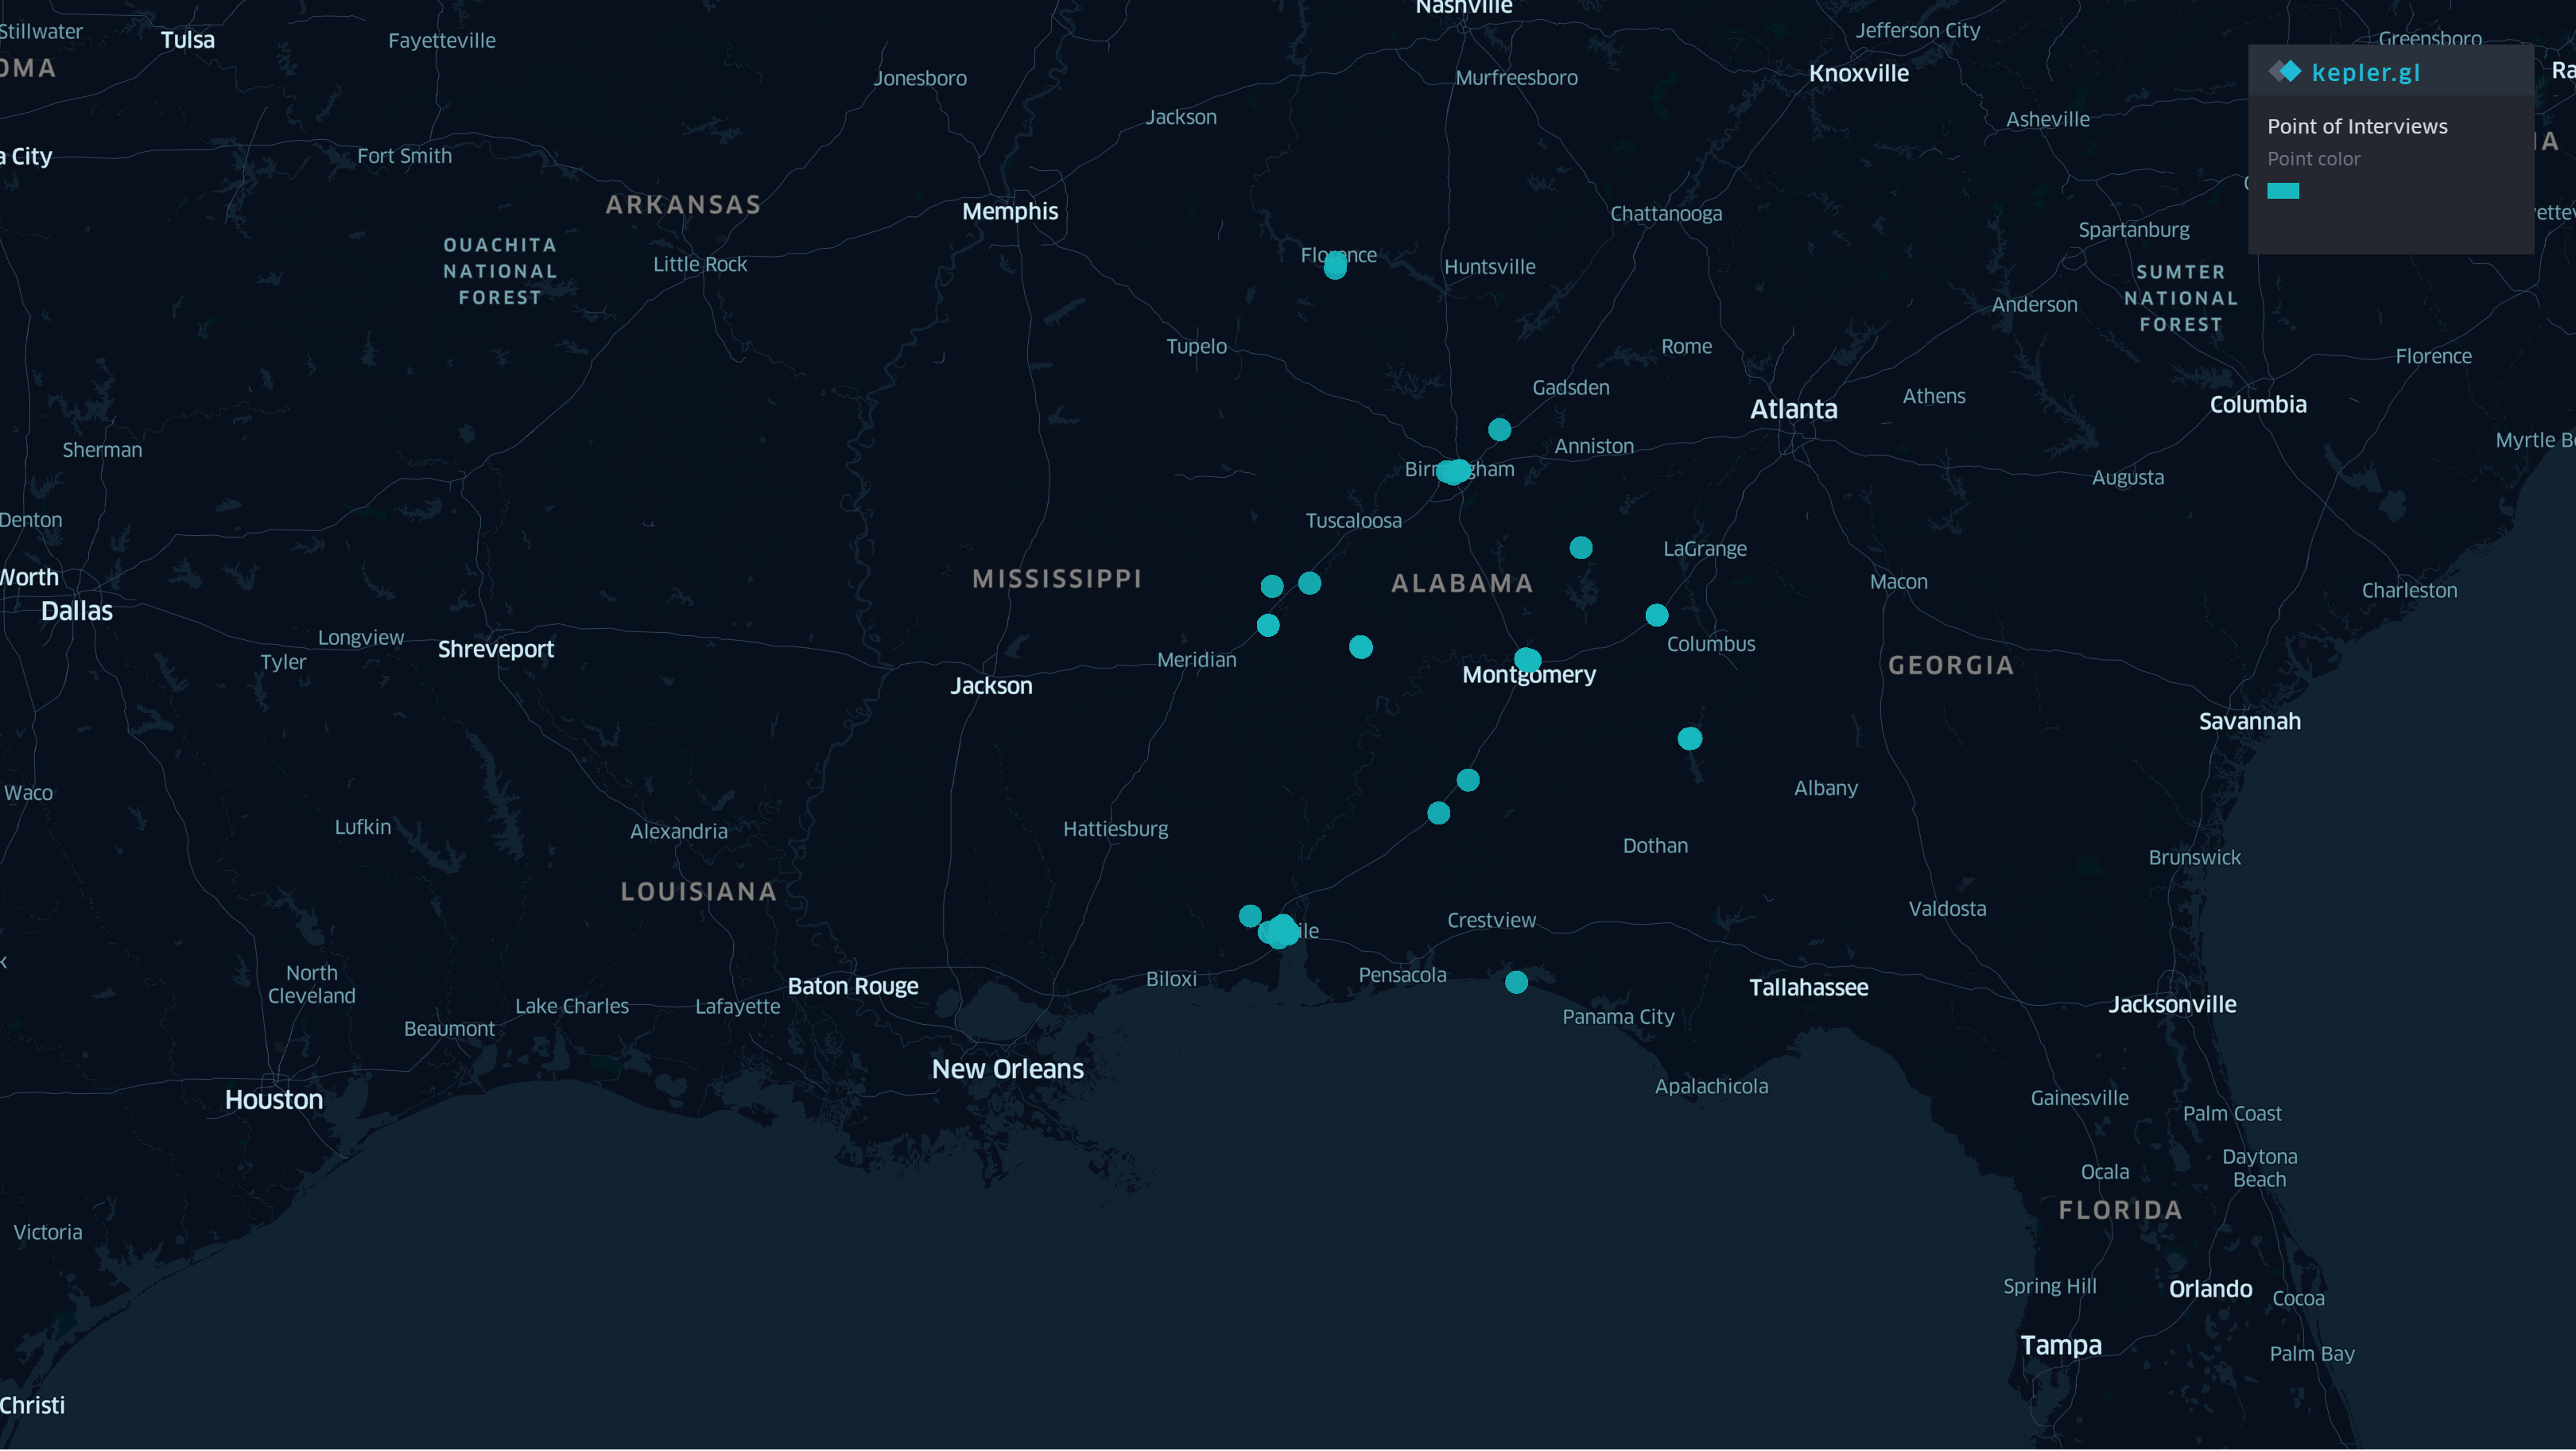Image resolution: width=2576 pixels, height=1451 pixels.
Task: Click the data point cluster over Birmingham
Action: [1453, 471]
